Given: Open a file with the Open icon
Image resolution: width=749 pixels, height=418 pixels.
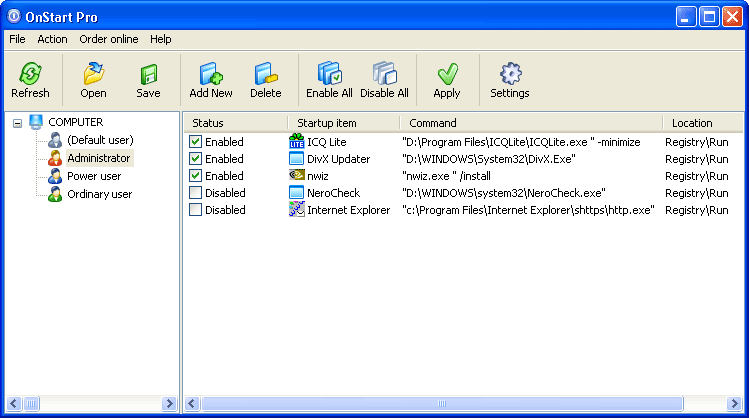Looking at the screenshot, I should point(94,73).
